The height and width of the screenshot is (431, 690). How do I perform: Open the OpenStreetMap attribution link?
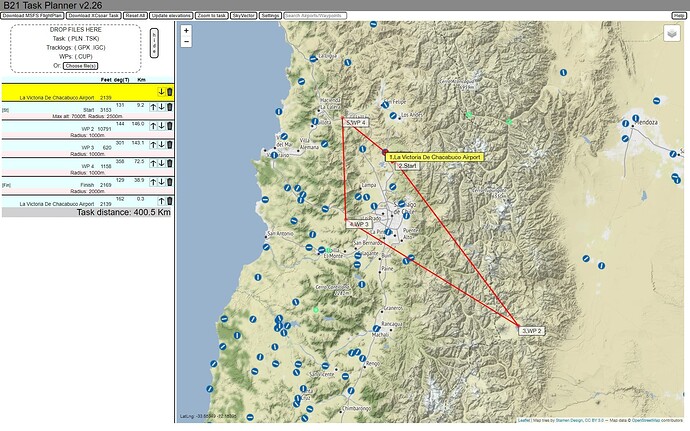tap(647, 420)
